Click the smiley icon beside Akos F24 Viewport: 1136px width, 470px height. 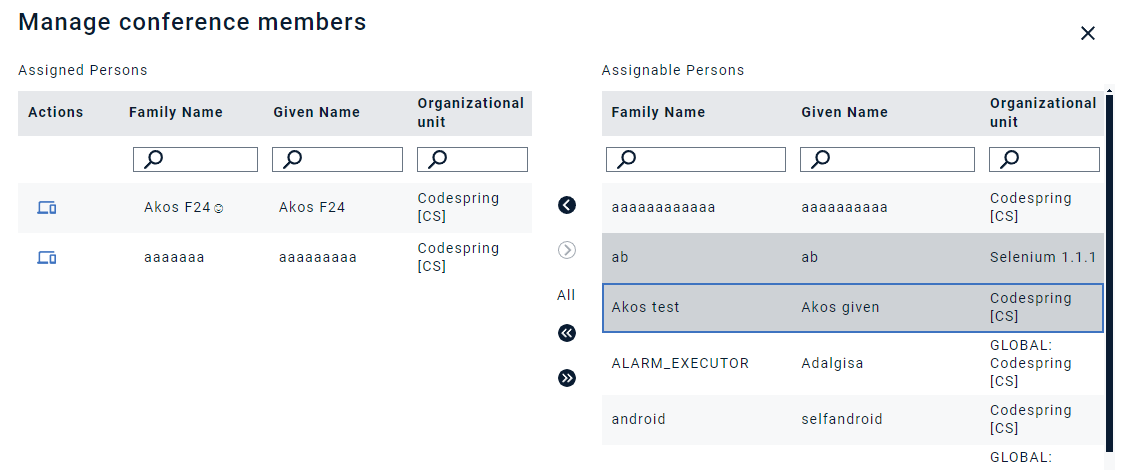pyautogui.click(x=219, y=209)
